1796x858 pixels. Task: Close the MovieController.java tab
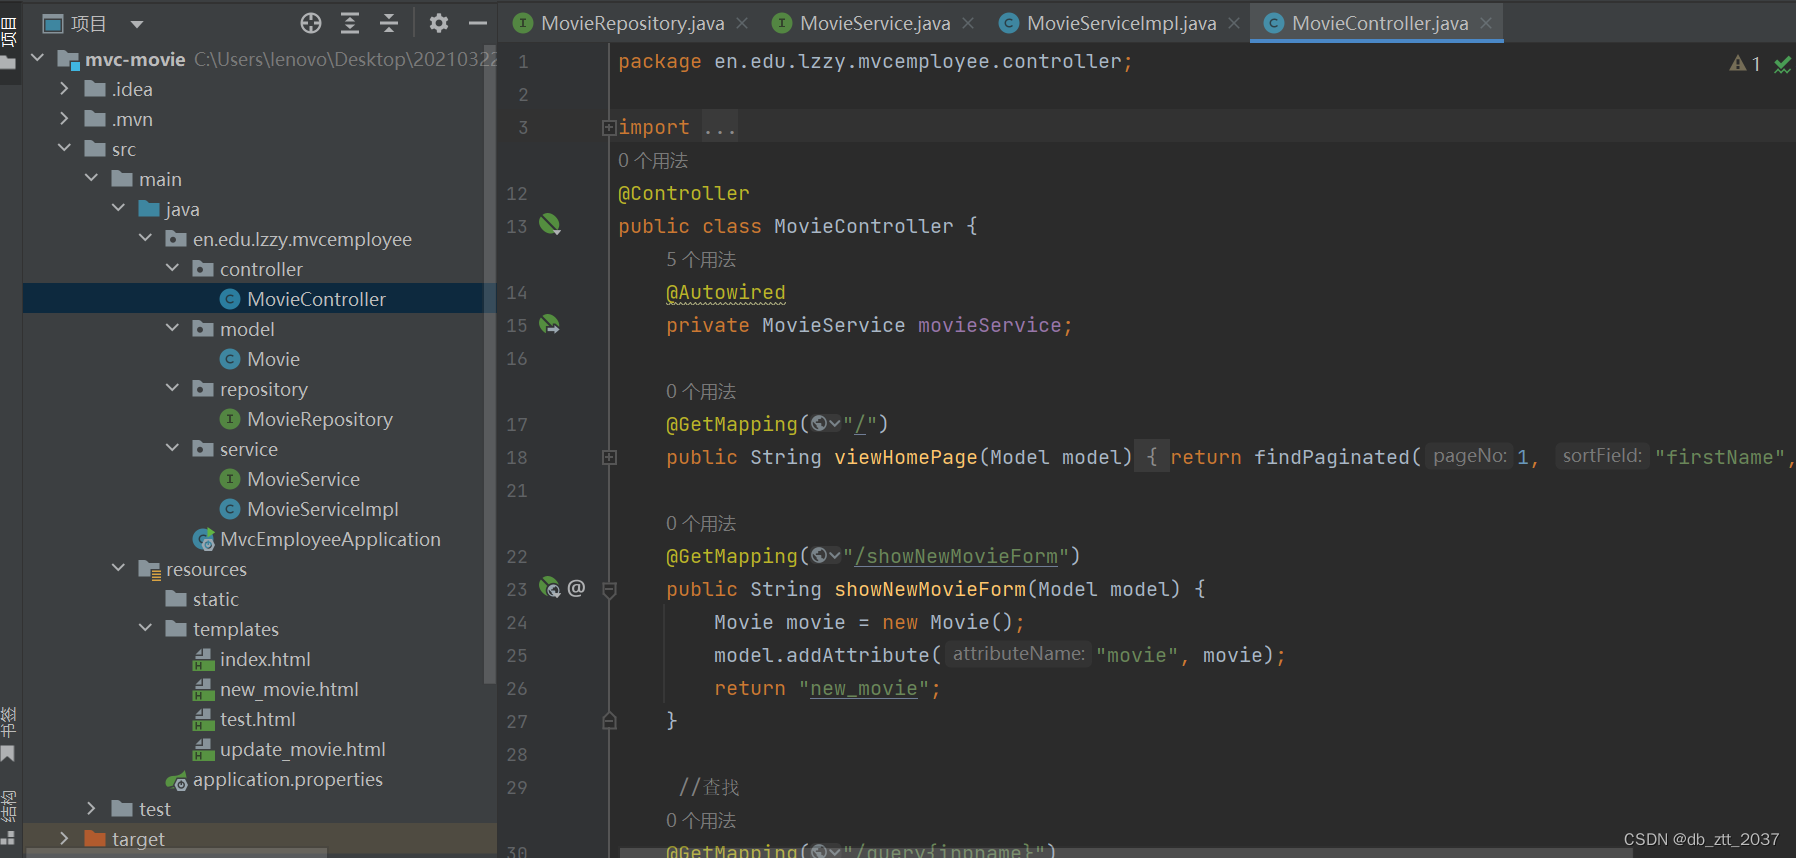(1486, 23)
